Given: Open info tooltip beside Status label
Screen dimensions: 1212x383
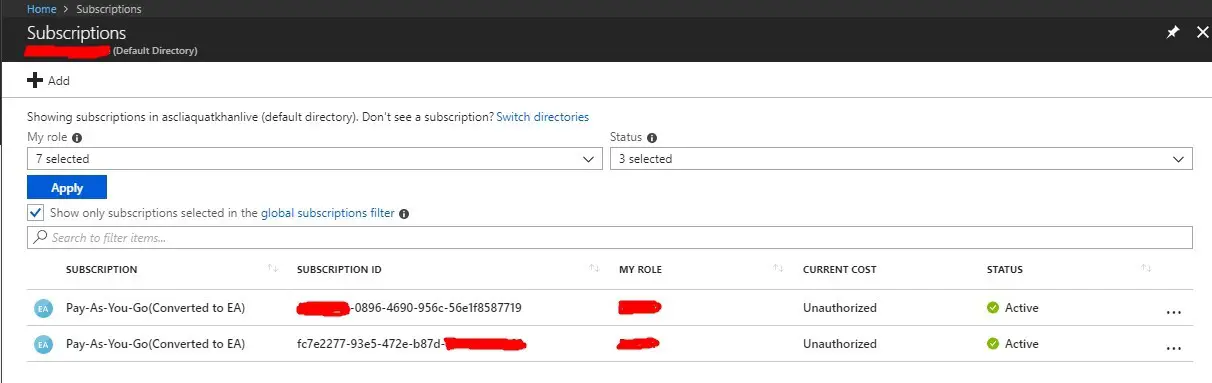Looking at the screenshot, I should [x=652, y=138].
